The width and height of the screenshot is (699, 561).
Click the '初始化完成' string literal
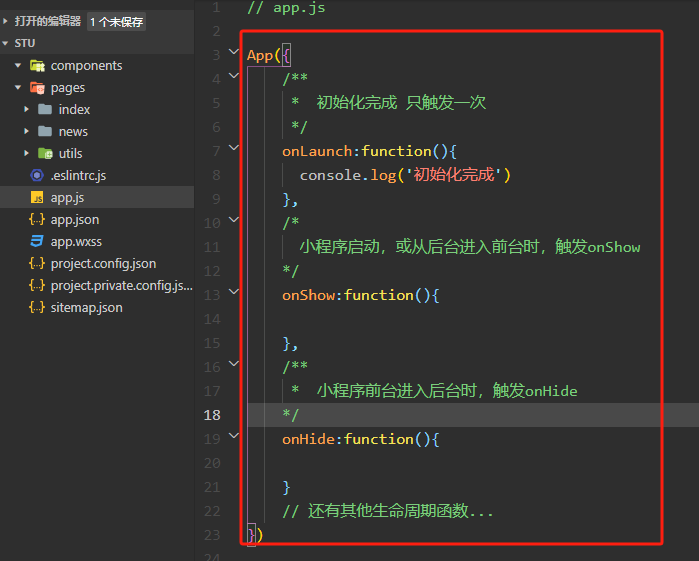[x=454, y=175]
